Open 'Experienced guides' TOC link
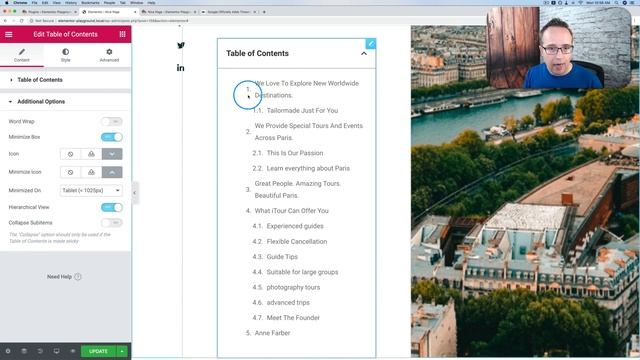Viewport: 640px width, 360px height. click(295, 226)
